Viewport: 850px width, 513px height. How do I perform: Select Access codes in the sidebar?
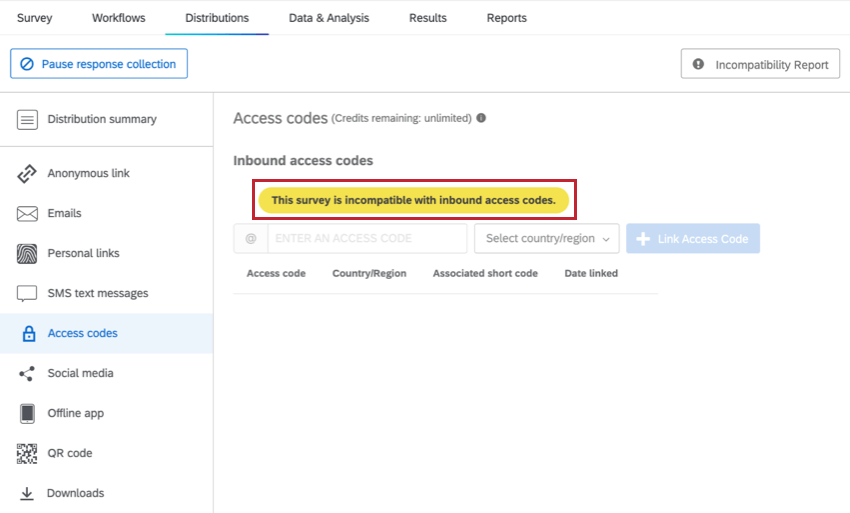point(82,334)
